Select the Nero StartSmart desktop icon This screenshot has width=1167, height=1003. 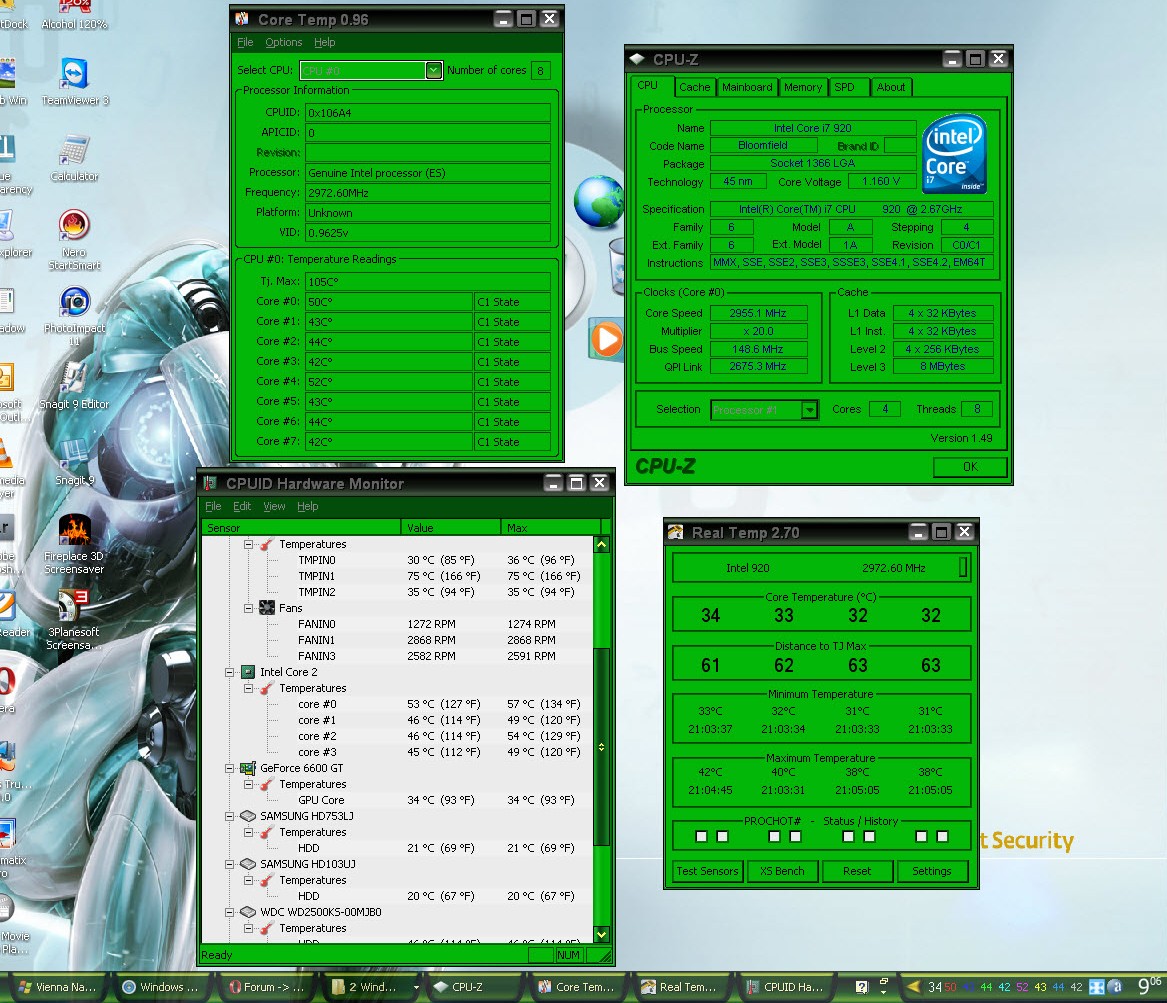[74, 240]
